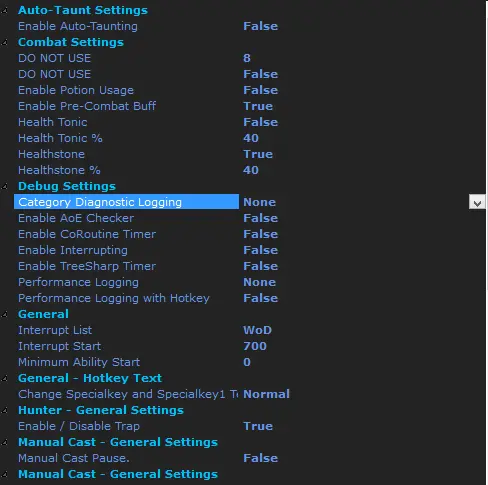Collapse the Hunter - General Settings section

pos(4,411)
